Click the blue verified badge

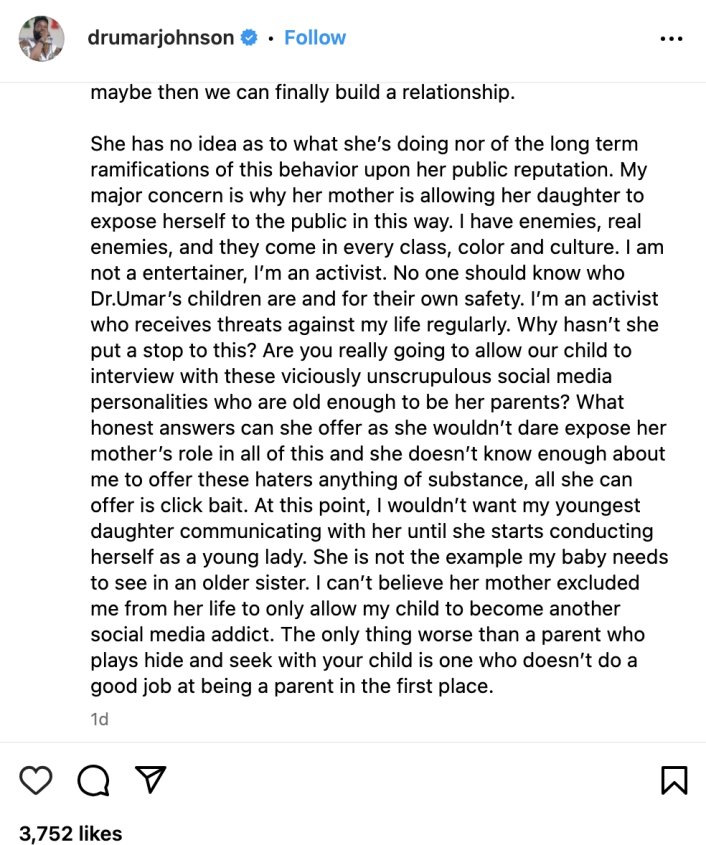coord(249,38)
